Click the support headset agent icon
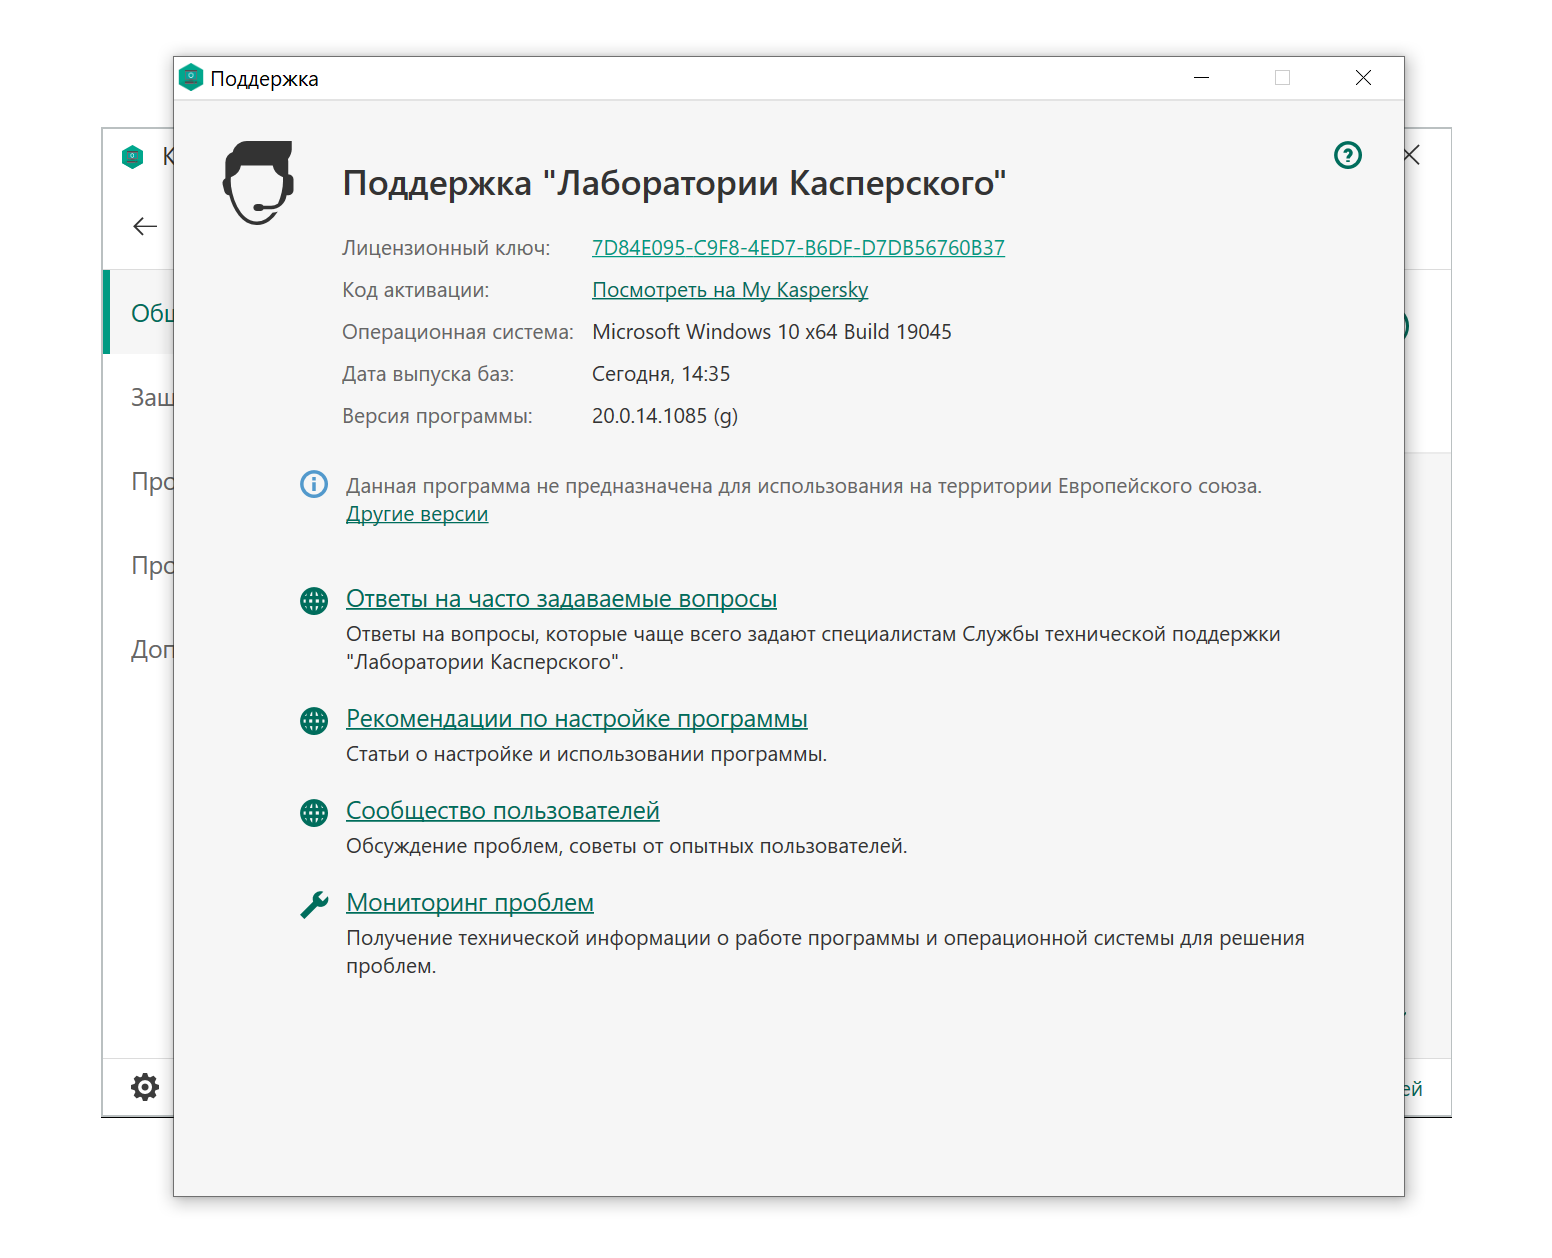Viewport: 1552px width, 1258px height. coord(258,182)
